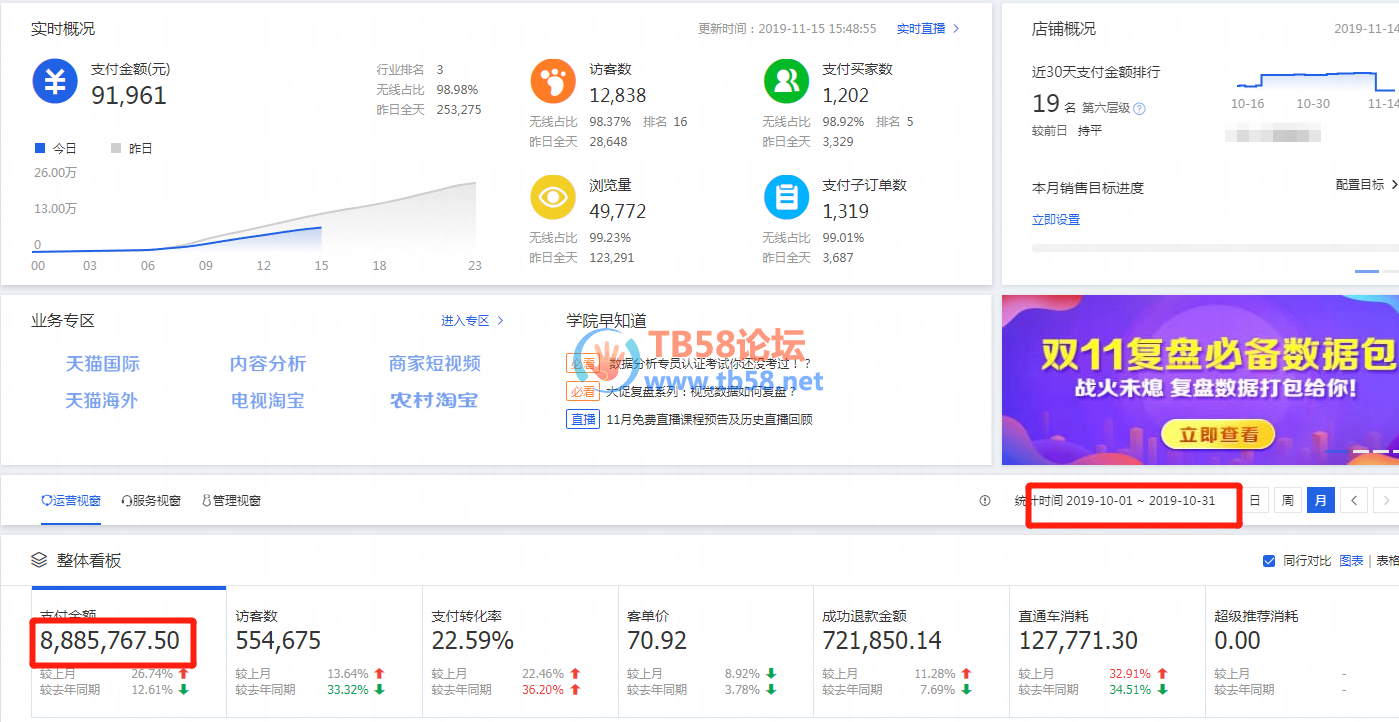Select the 成功退款金额 metric card
Viewport: 1399px width, 722px height.
point(913,651)
